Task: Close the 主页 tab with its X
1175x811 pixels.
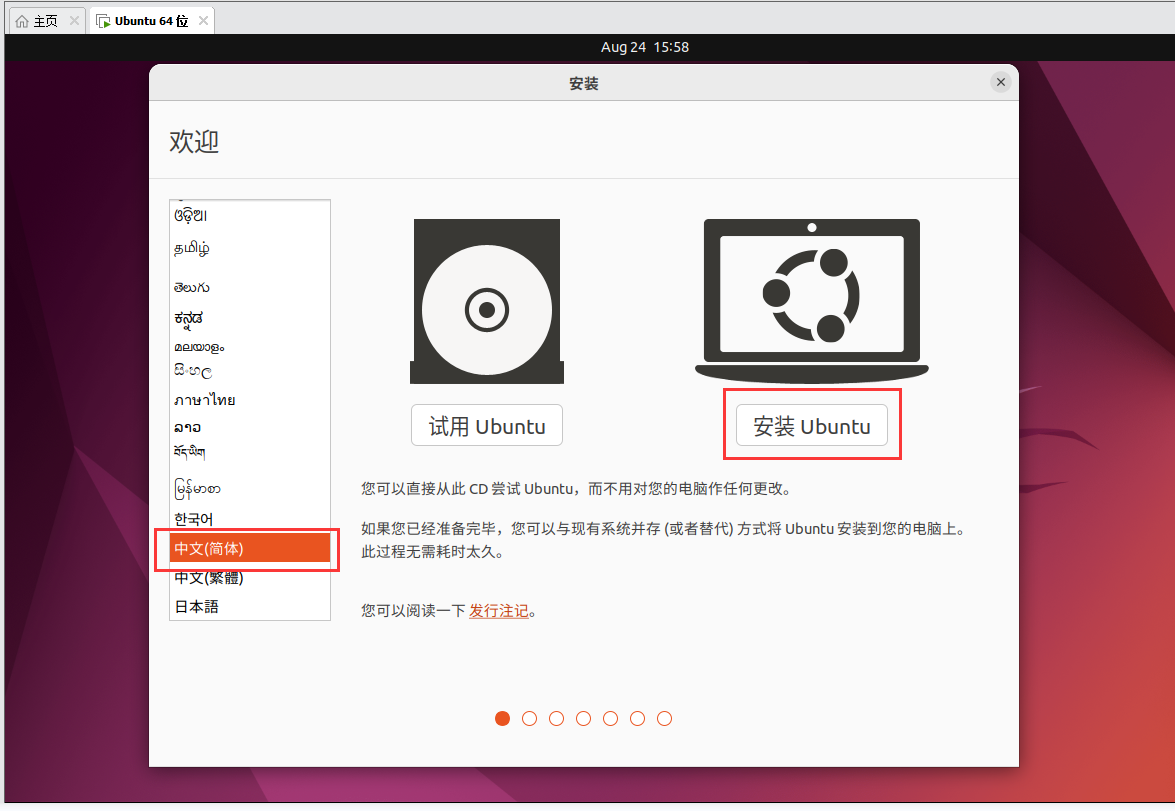Action: click(74, 21)
